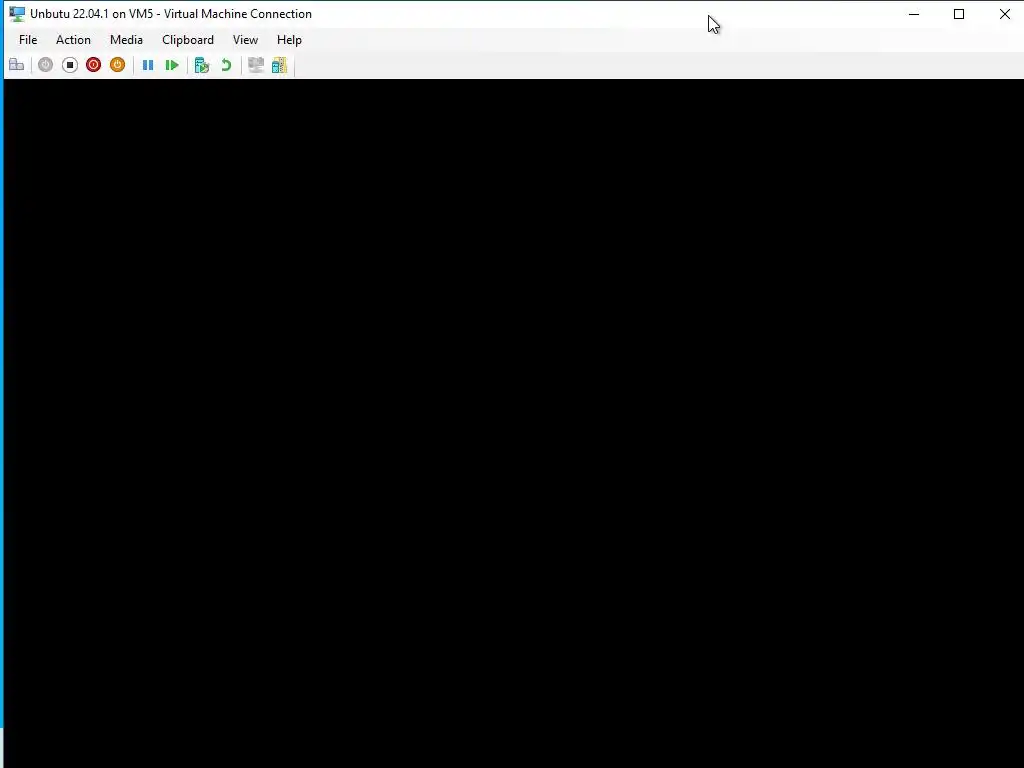
Task: Create a checkpoint using toolbar icon
Action: [202, 65]
